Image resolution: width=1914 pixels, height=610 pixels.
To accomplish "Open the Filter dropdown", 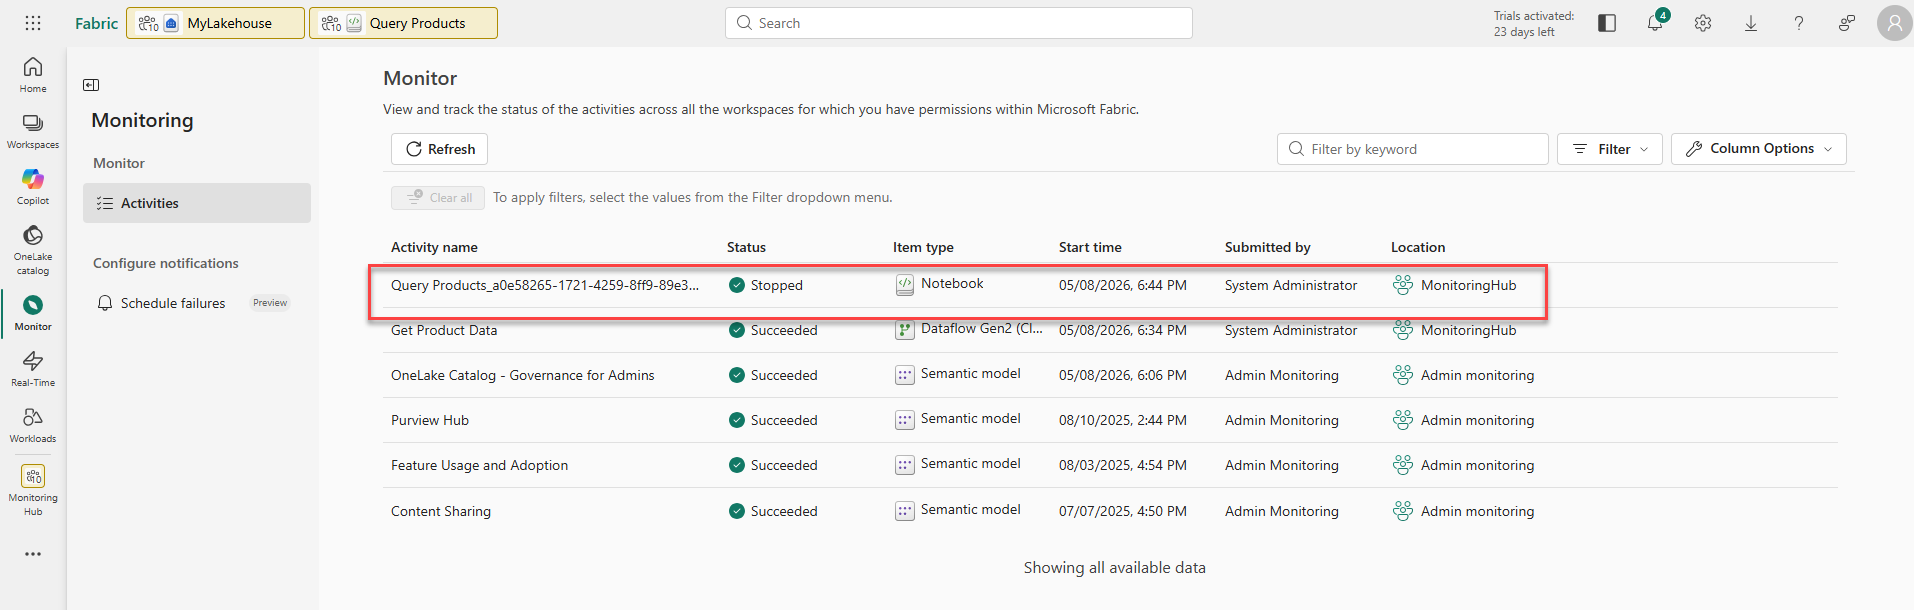I will 1610,149.
